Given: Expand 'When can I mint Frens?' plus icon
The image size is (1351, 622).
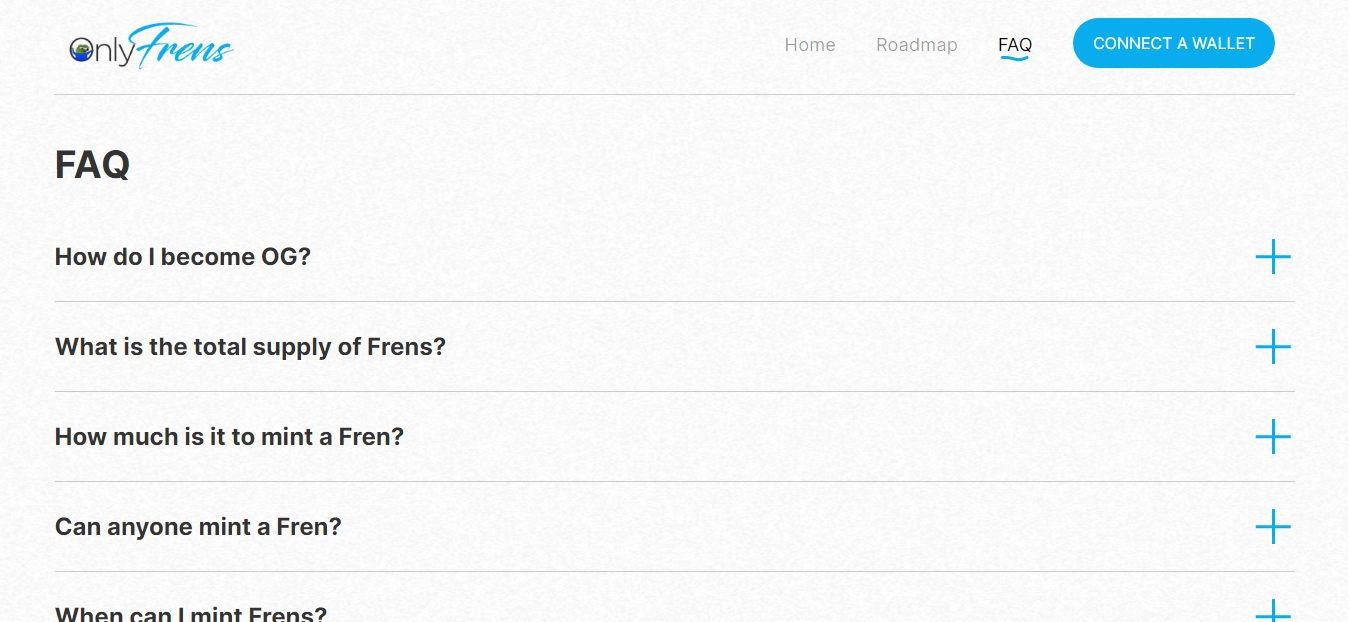Looking at the screenshot, I should click(1273, 611).
